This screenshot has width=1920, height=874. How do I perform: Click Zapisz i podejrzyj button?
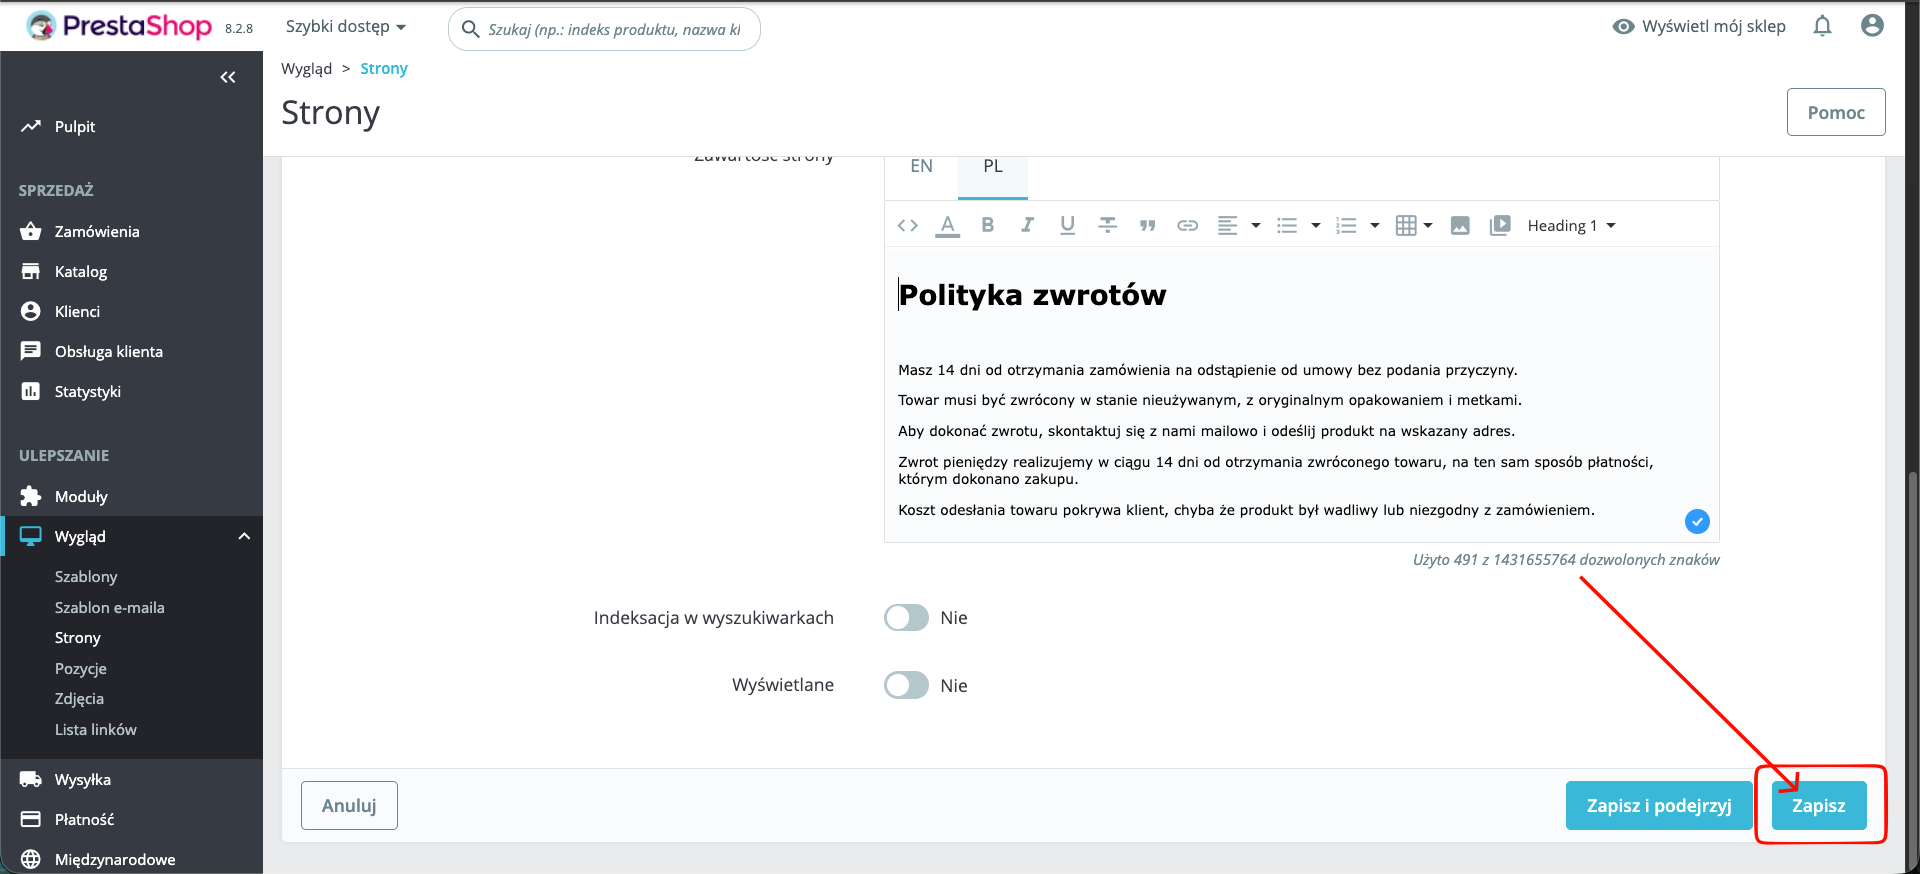[x=1659, y=806]
